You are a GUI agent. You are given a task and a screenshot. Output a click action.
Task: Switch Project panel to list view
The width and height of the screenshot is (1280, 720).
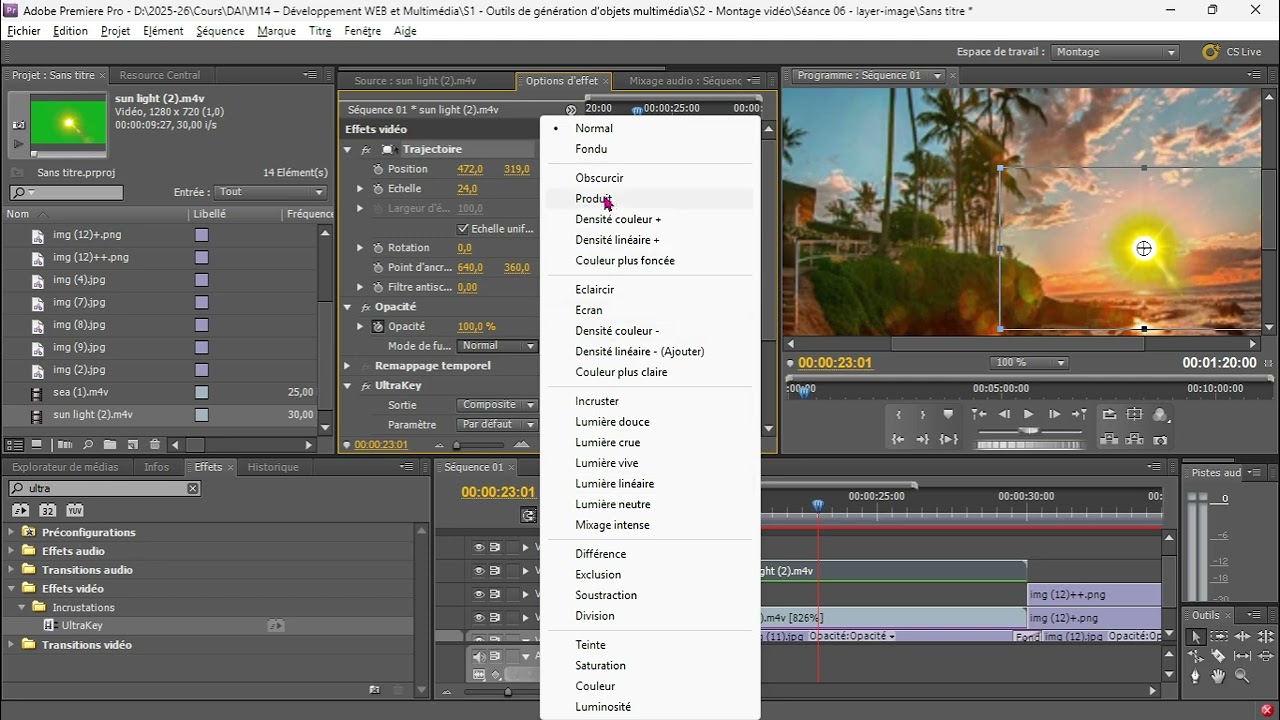[15, 445]
